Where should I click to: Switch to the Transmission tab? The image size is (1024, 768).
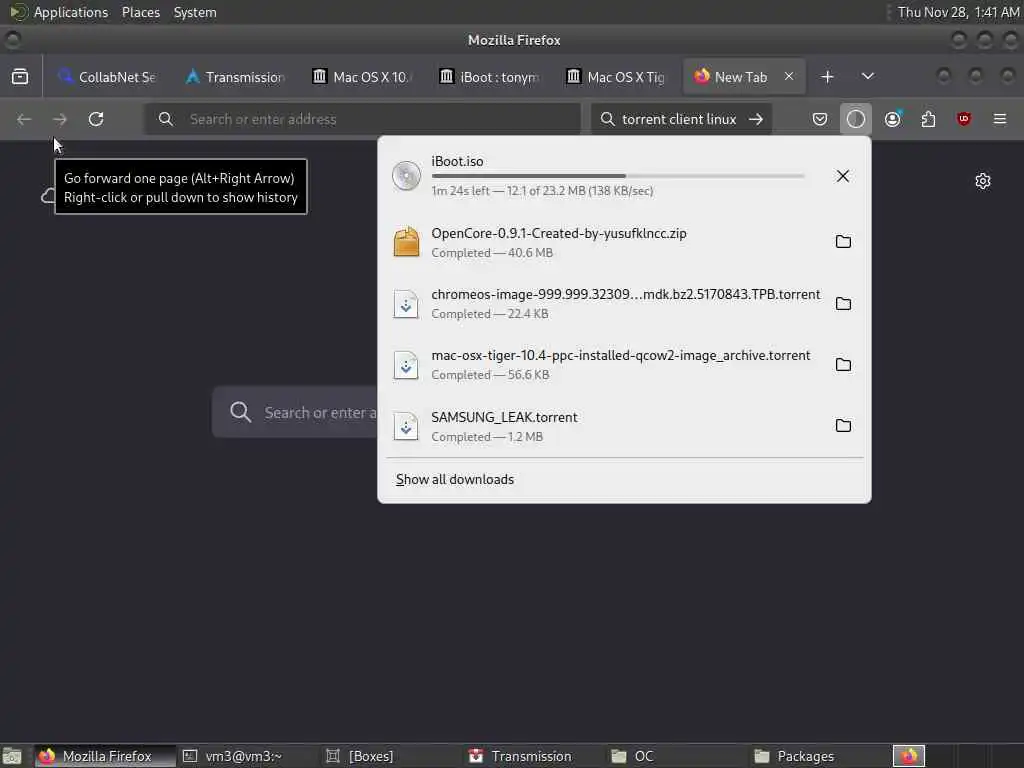(235, 77)
